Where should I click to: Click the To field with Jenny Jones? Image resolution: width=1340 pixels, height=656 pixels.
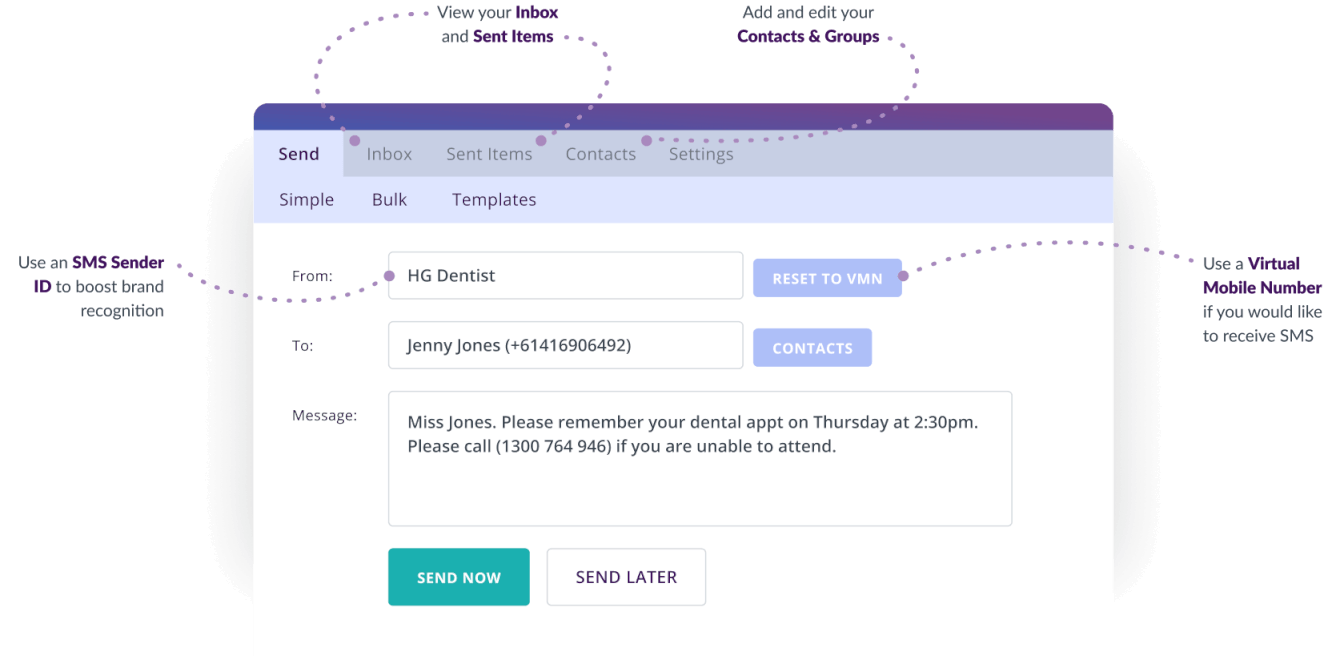565,345
